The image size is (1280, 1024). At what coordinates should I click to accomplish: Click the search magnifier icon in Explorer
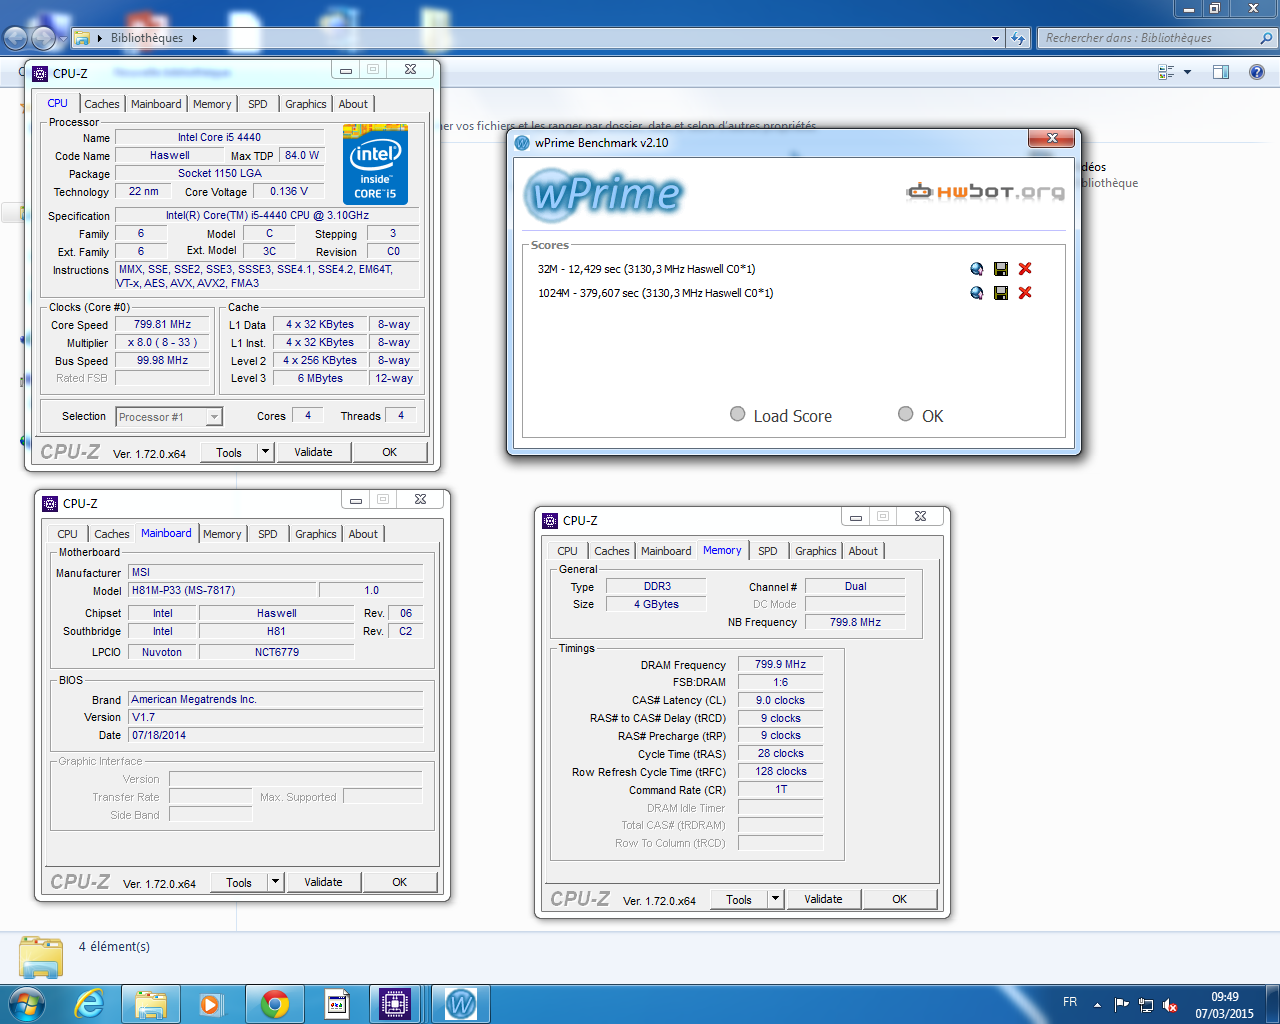click(x=1266, y=38)
